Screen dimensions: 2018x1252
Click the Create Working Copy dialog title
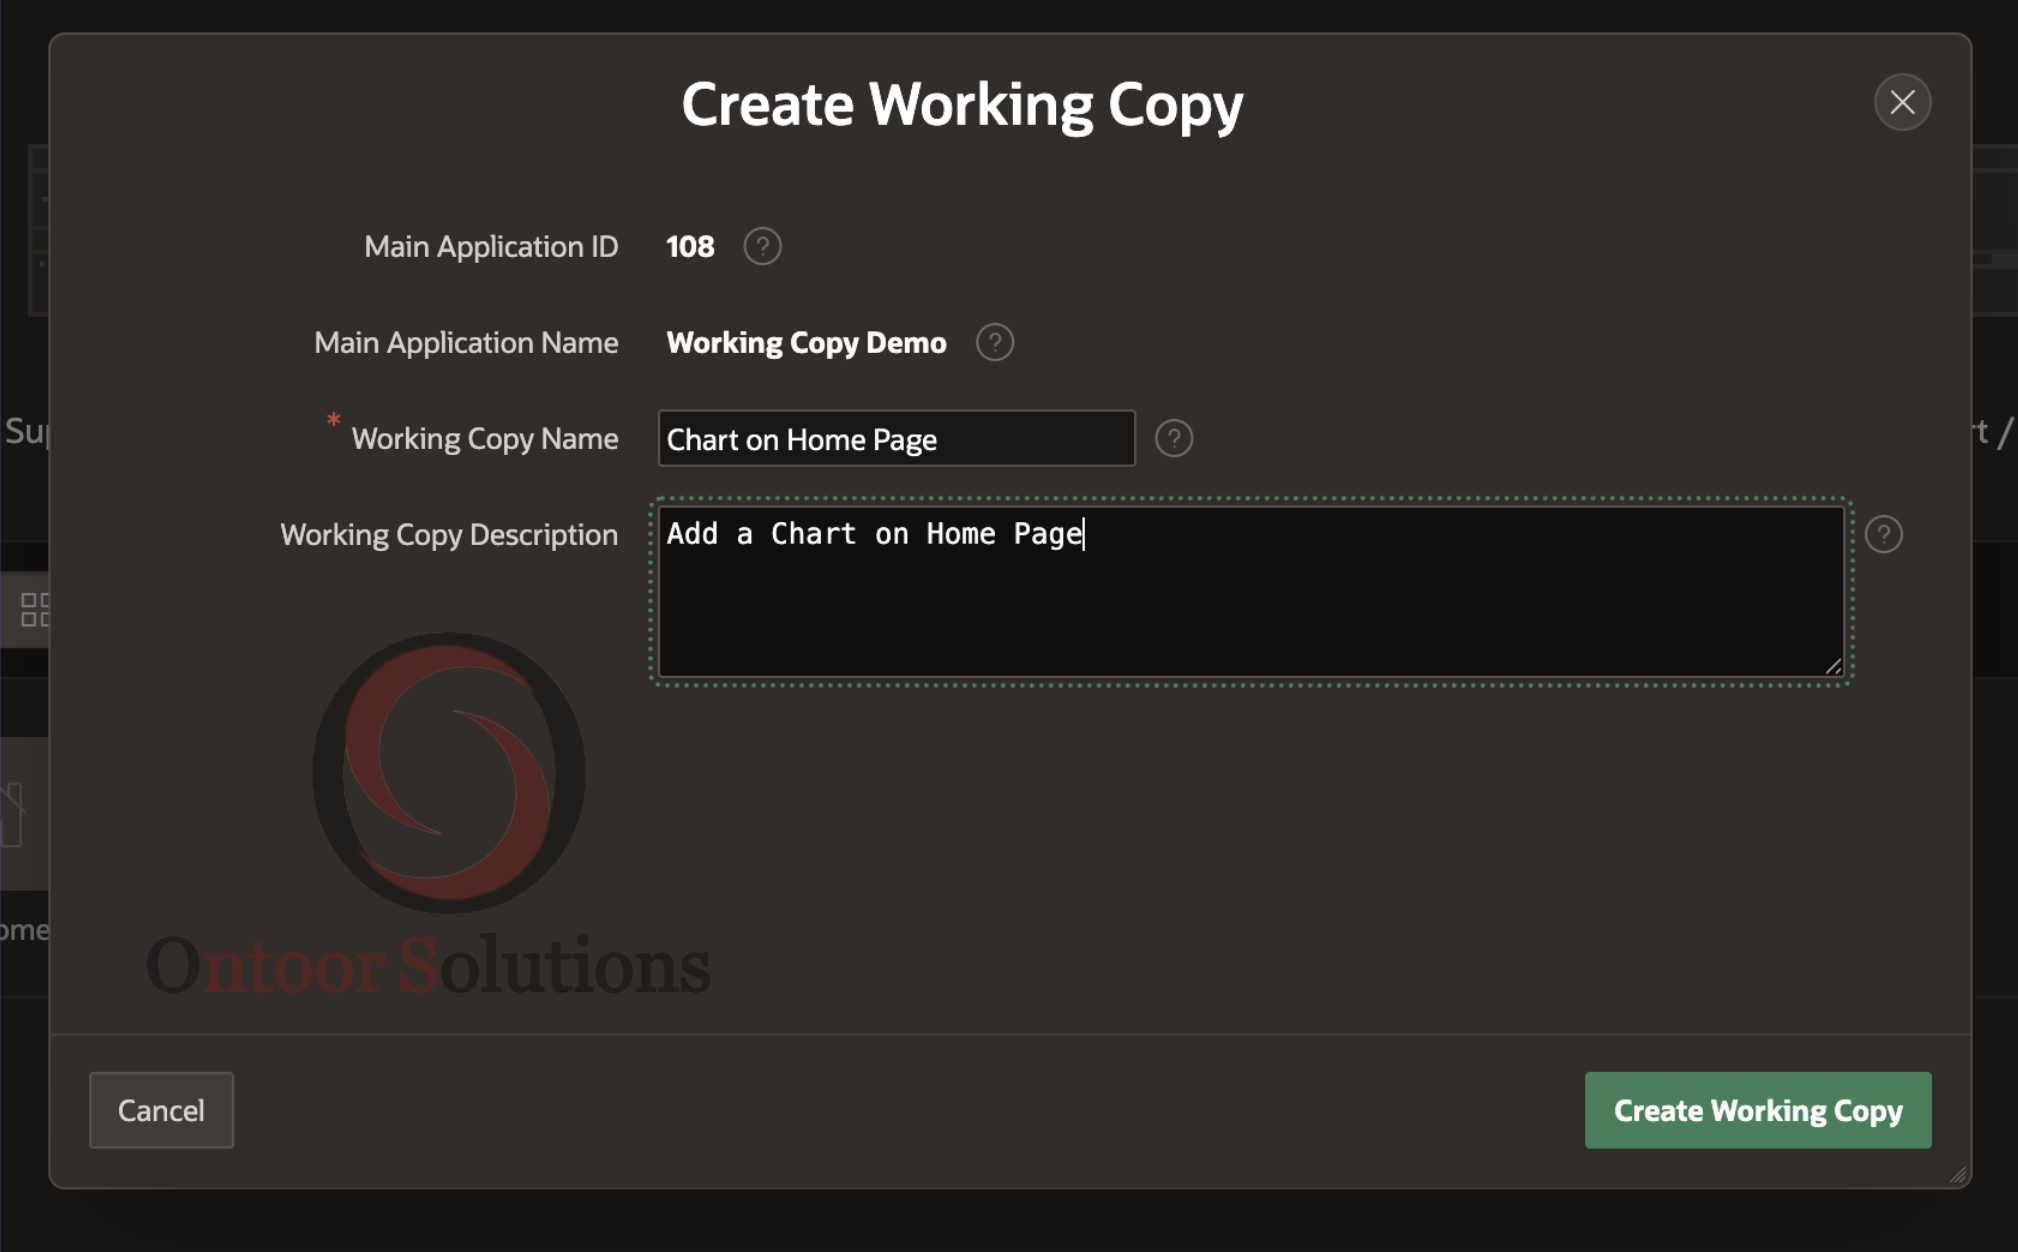point(962,104)
